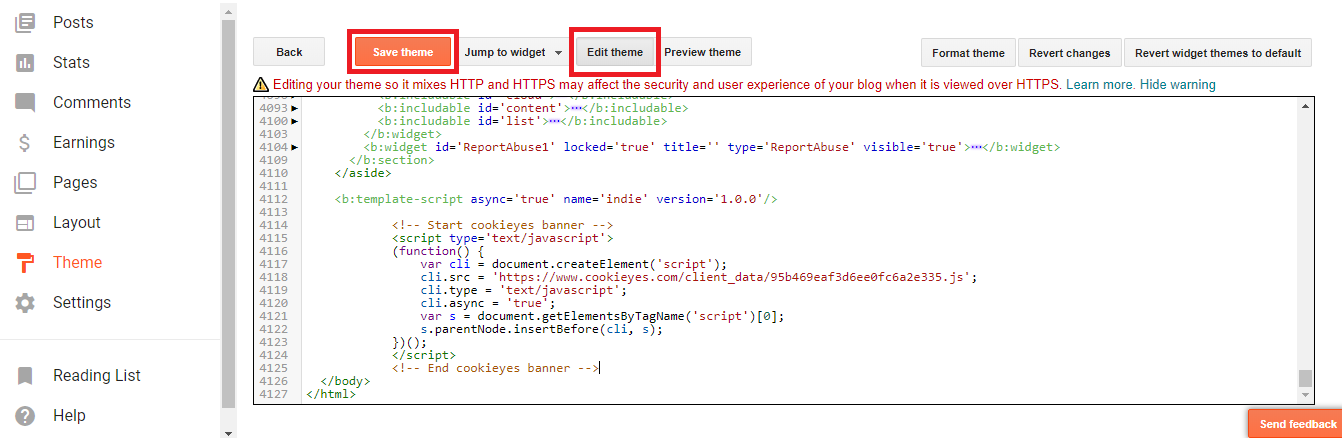
Task: Click the Edit theme button
Action: click(615, 52)
